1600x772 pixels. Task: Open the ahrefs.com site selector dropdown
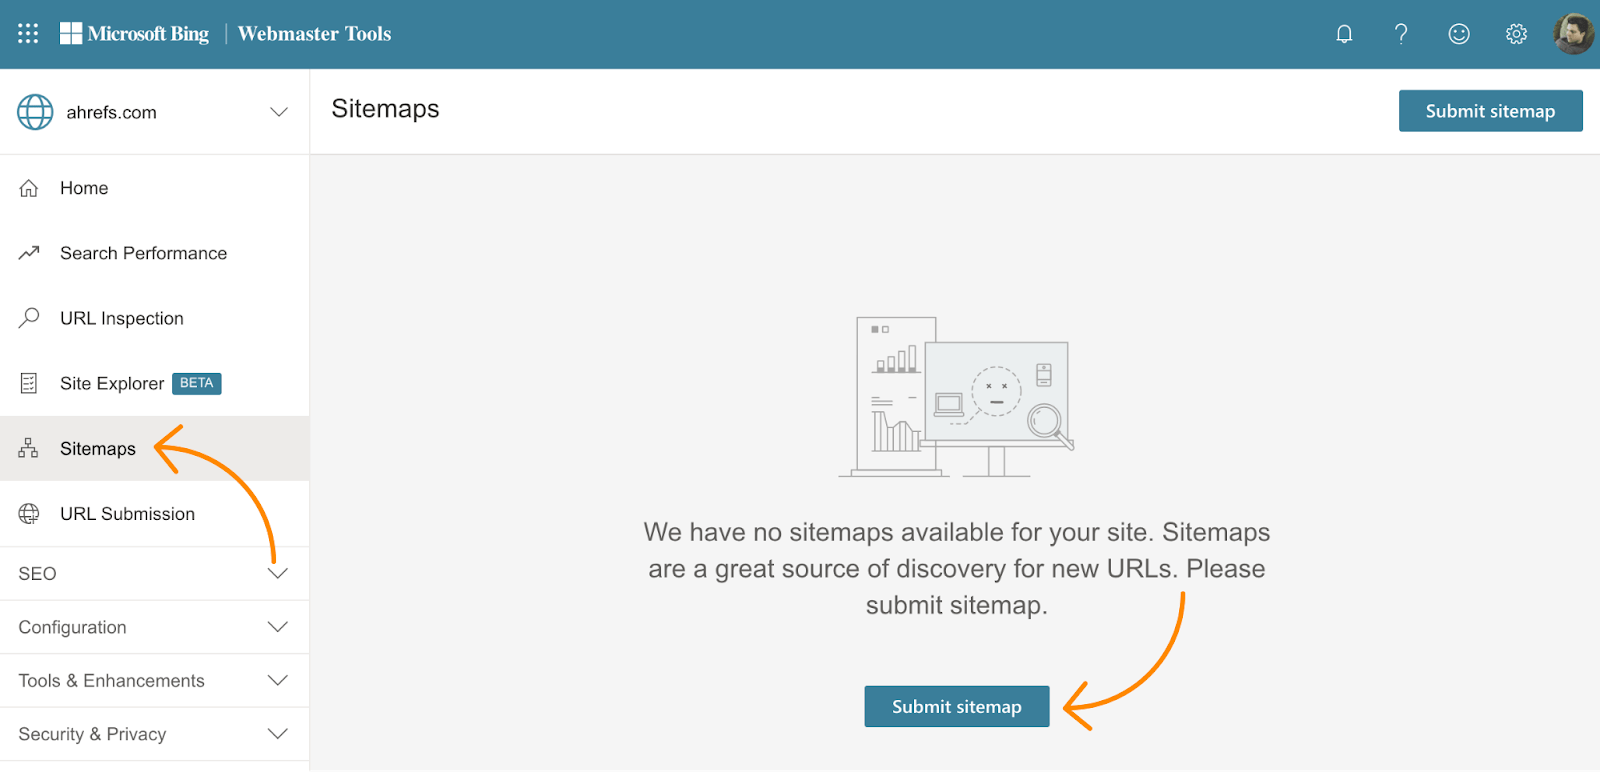coord(279,112)
